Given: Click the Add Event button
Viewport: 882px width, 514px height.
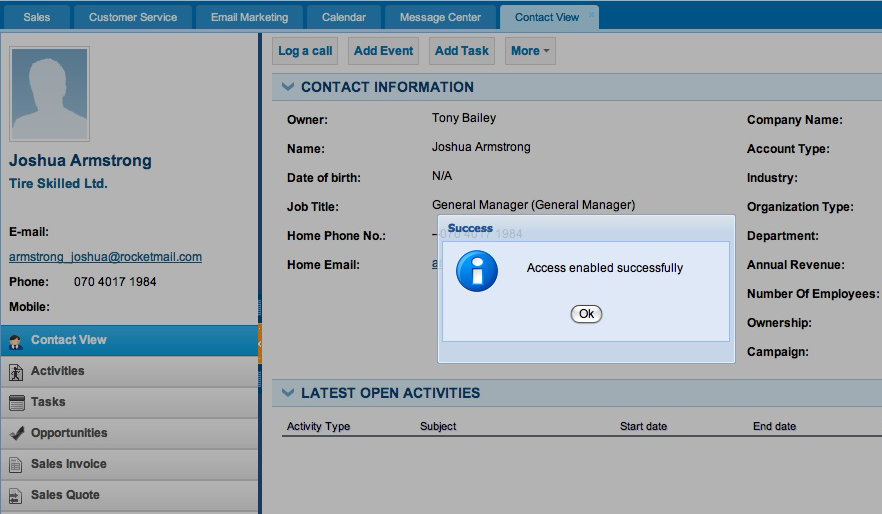Looking at the screenshot, I should pos(383,51).
